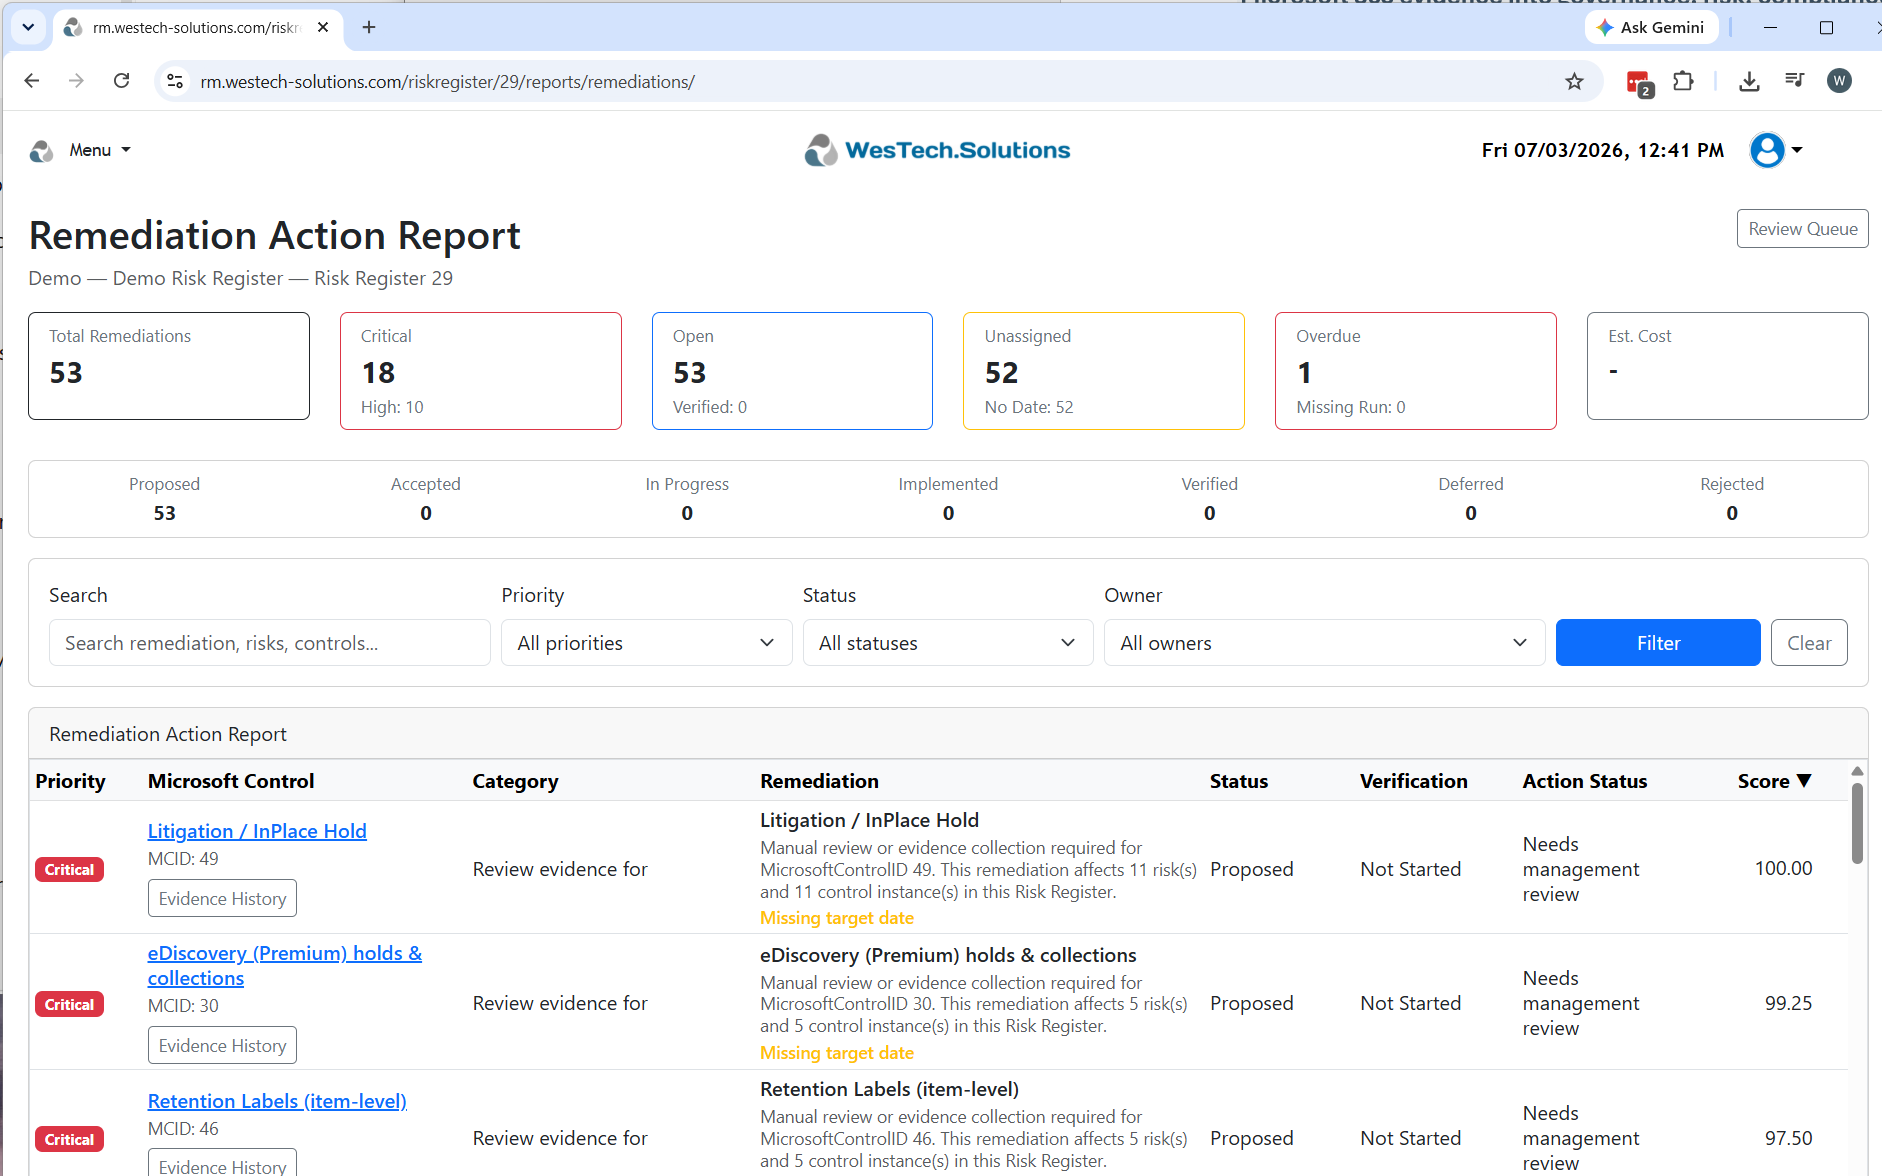Click the WesTech.Solutions logo
This screenshot has height=1176, width=1882.
pyautogui.click(x=938, y=150)
